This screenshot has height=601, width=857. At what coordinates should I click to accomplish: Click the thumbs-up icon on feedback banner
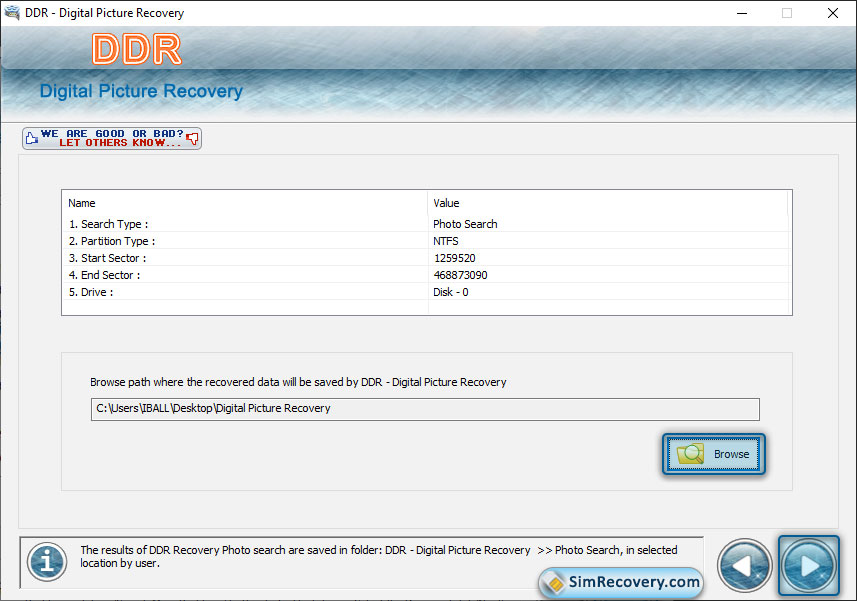tap(32, 138)
